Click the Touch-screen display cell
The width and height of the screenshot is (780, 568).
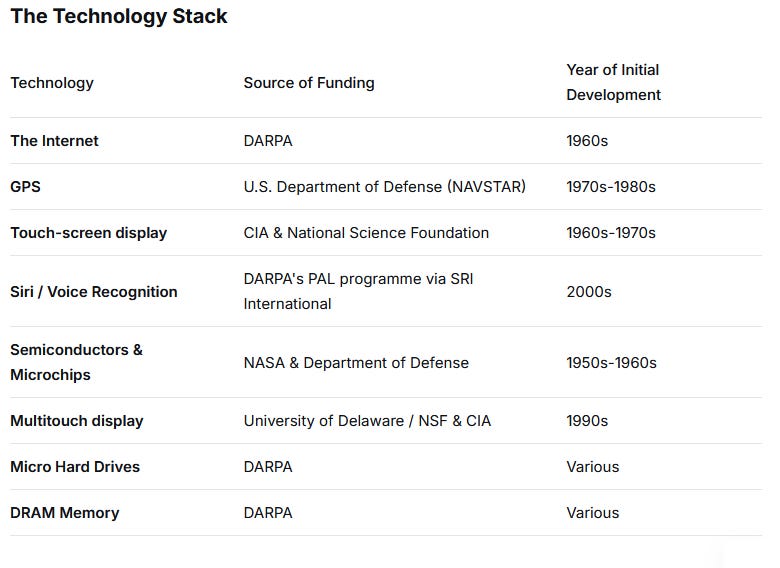89,233
